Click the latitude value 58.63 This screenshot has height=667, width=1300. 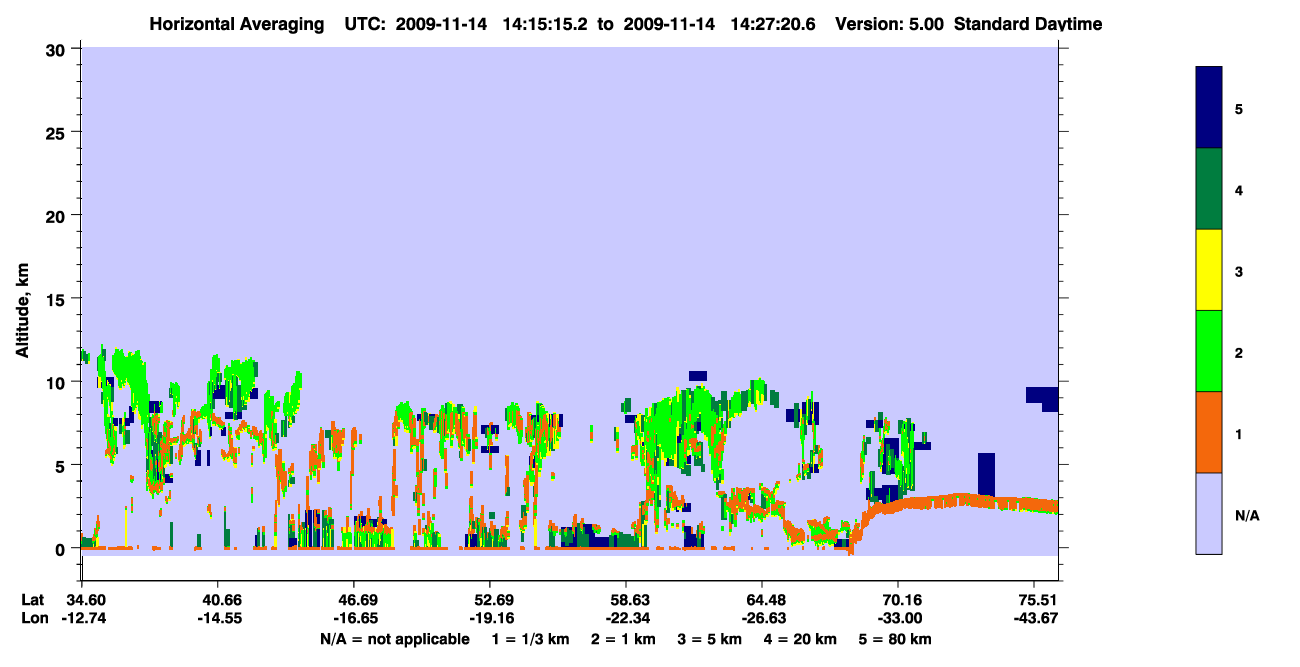(626, 600)
